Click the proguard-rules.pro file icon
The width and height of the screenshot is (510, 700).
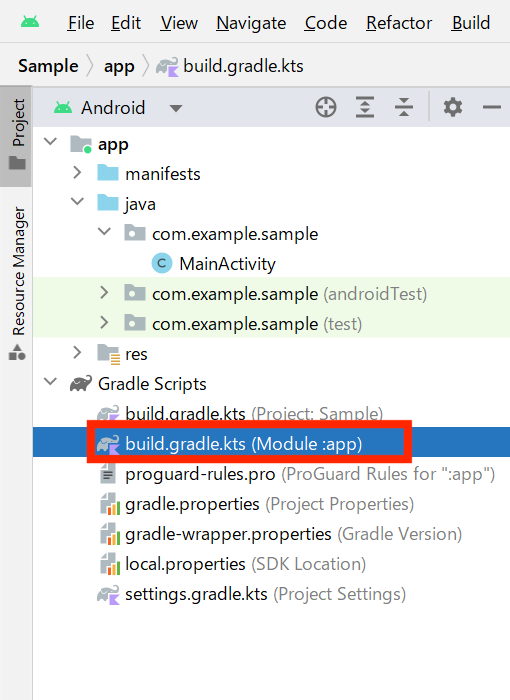pyautogui.click(x=108, y=474)
